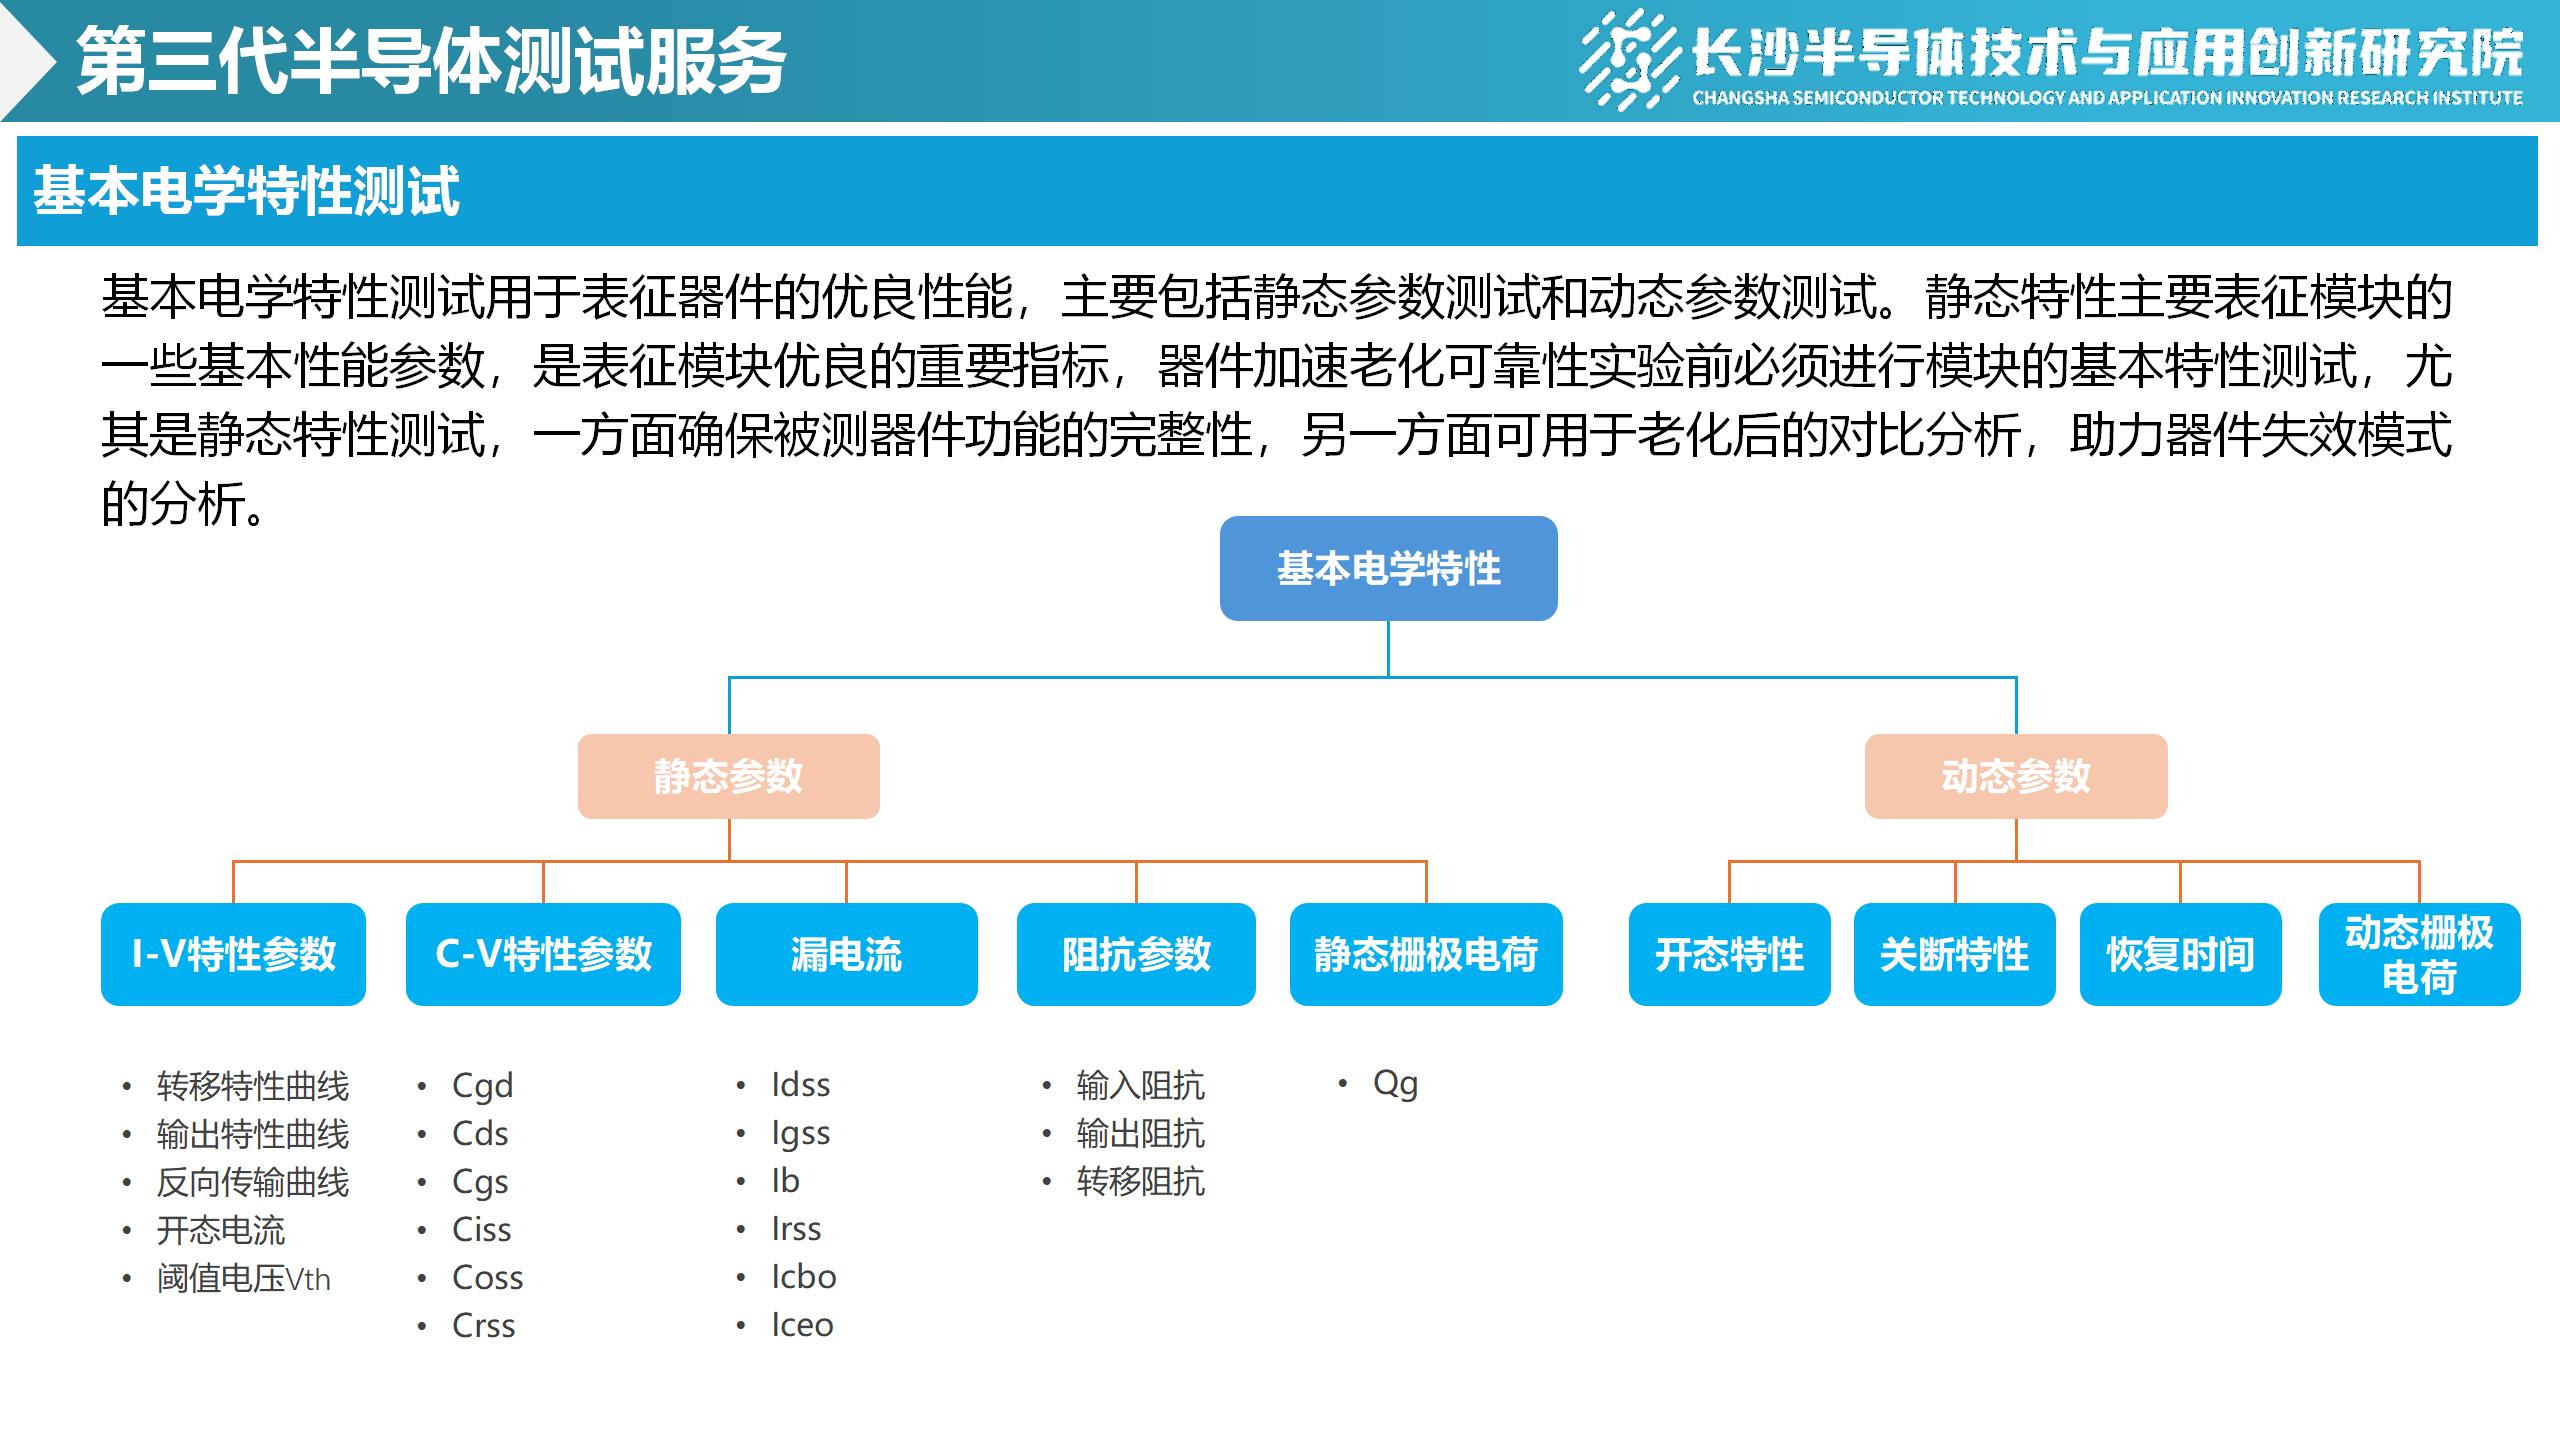Select bullet text 阈值电压Vth
2560x1440 pixels.
(243, 1277)
